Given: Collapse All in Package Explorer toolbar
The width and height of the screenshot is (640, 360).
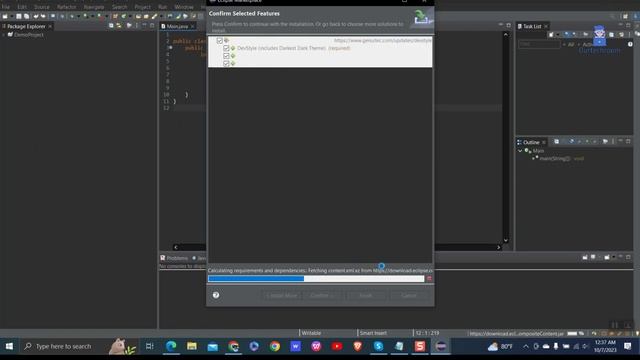Looking at the screenshot, I should 111,26.
